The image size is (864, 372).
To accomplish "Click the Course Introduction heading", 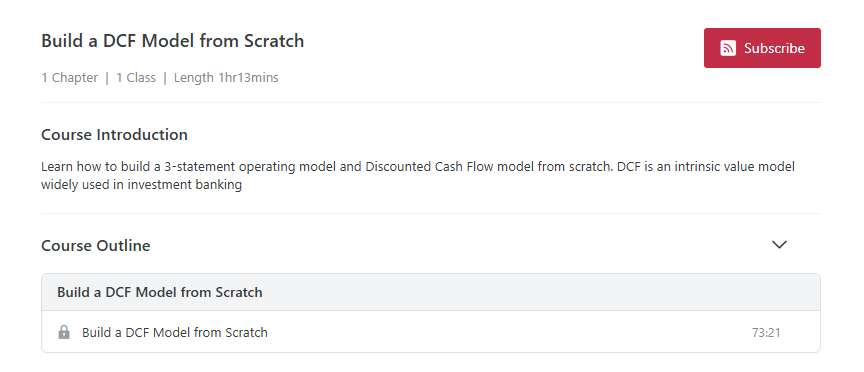I will point(114,135).
